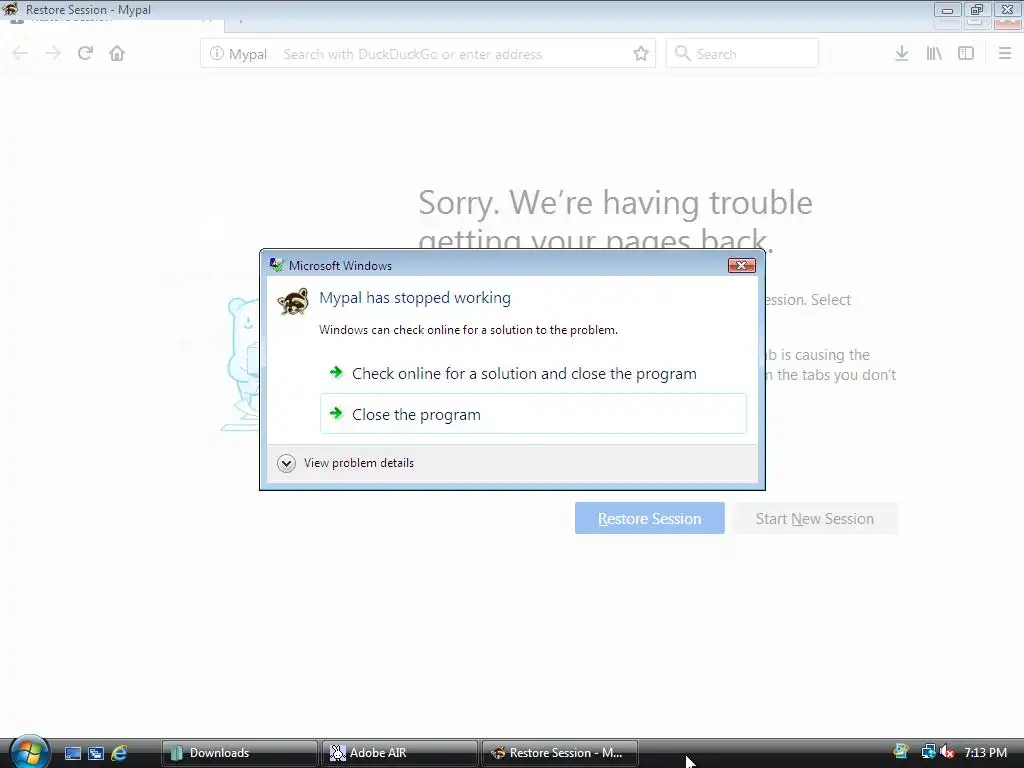1024x768 pixels.
Task: Click Switch between windows quick launch icon
Action: coord(96,753)
